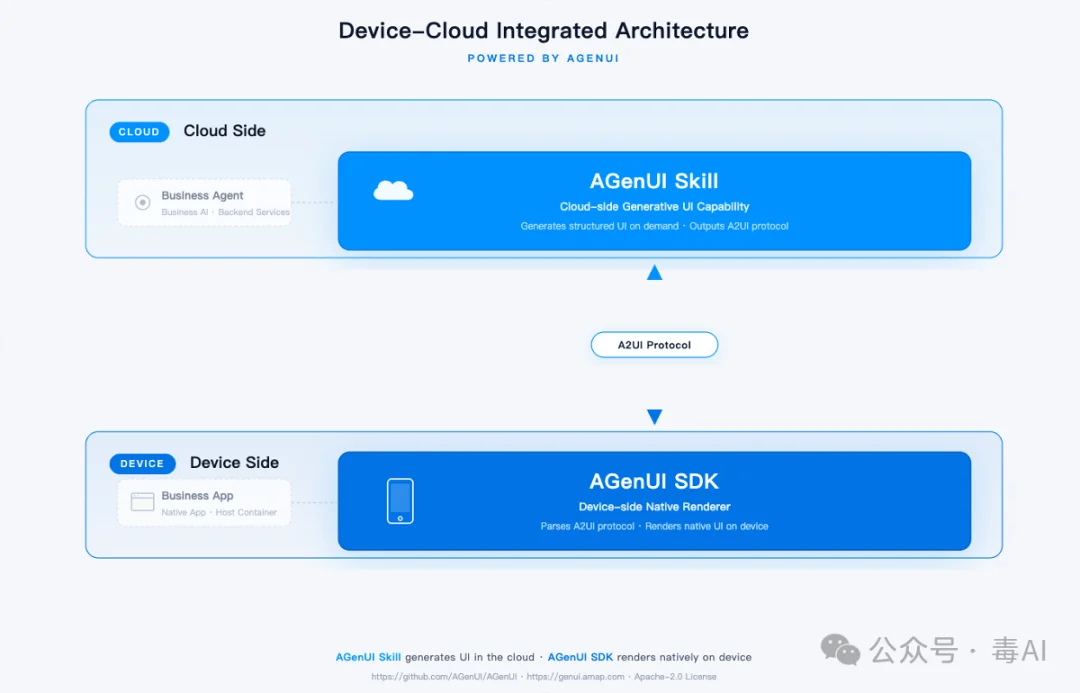Click the AGenUI Skill link in footer
Image resolution: width=1080 pixels, height=693 pixels.
pos(368,657)
